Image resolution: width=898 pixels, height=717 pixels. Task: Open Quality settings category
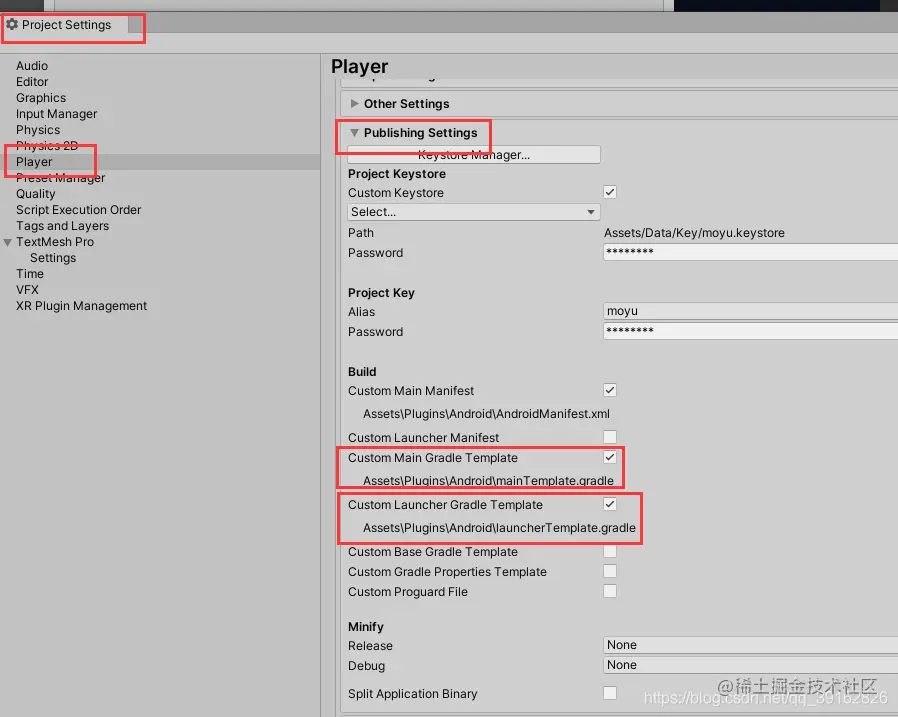tap(36, 194)
